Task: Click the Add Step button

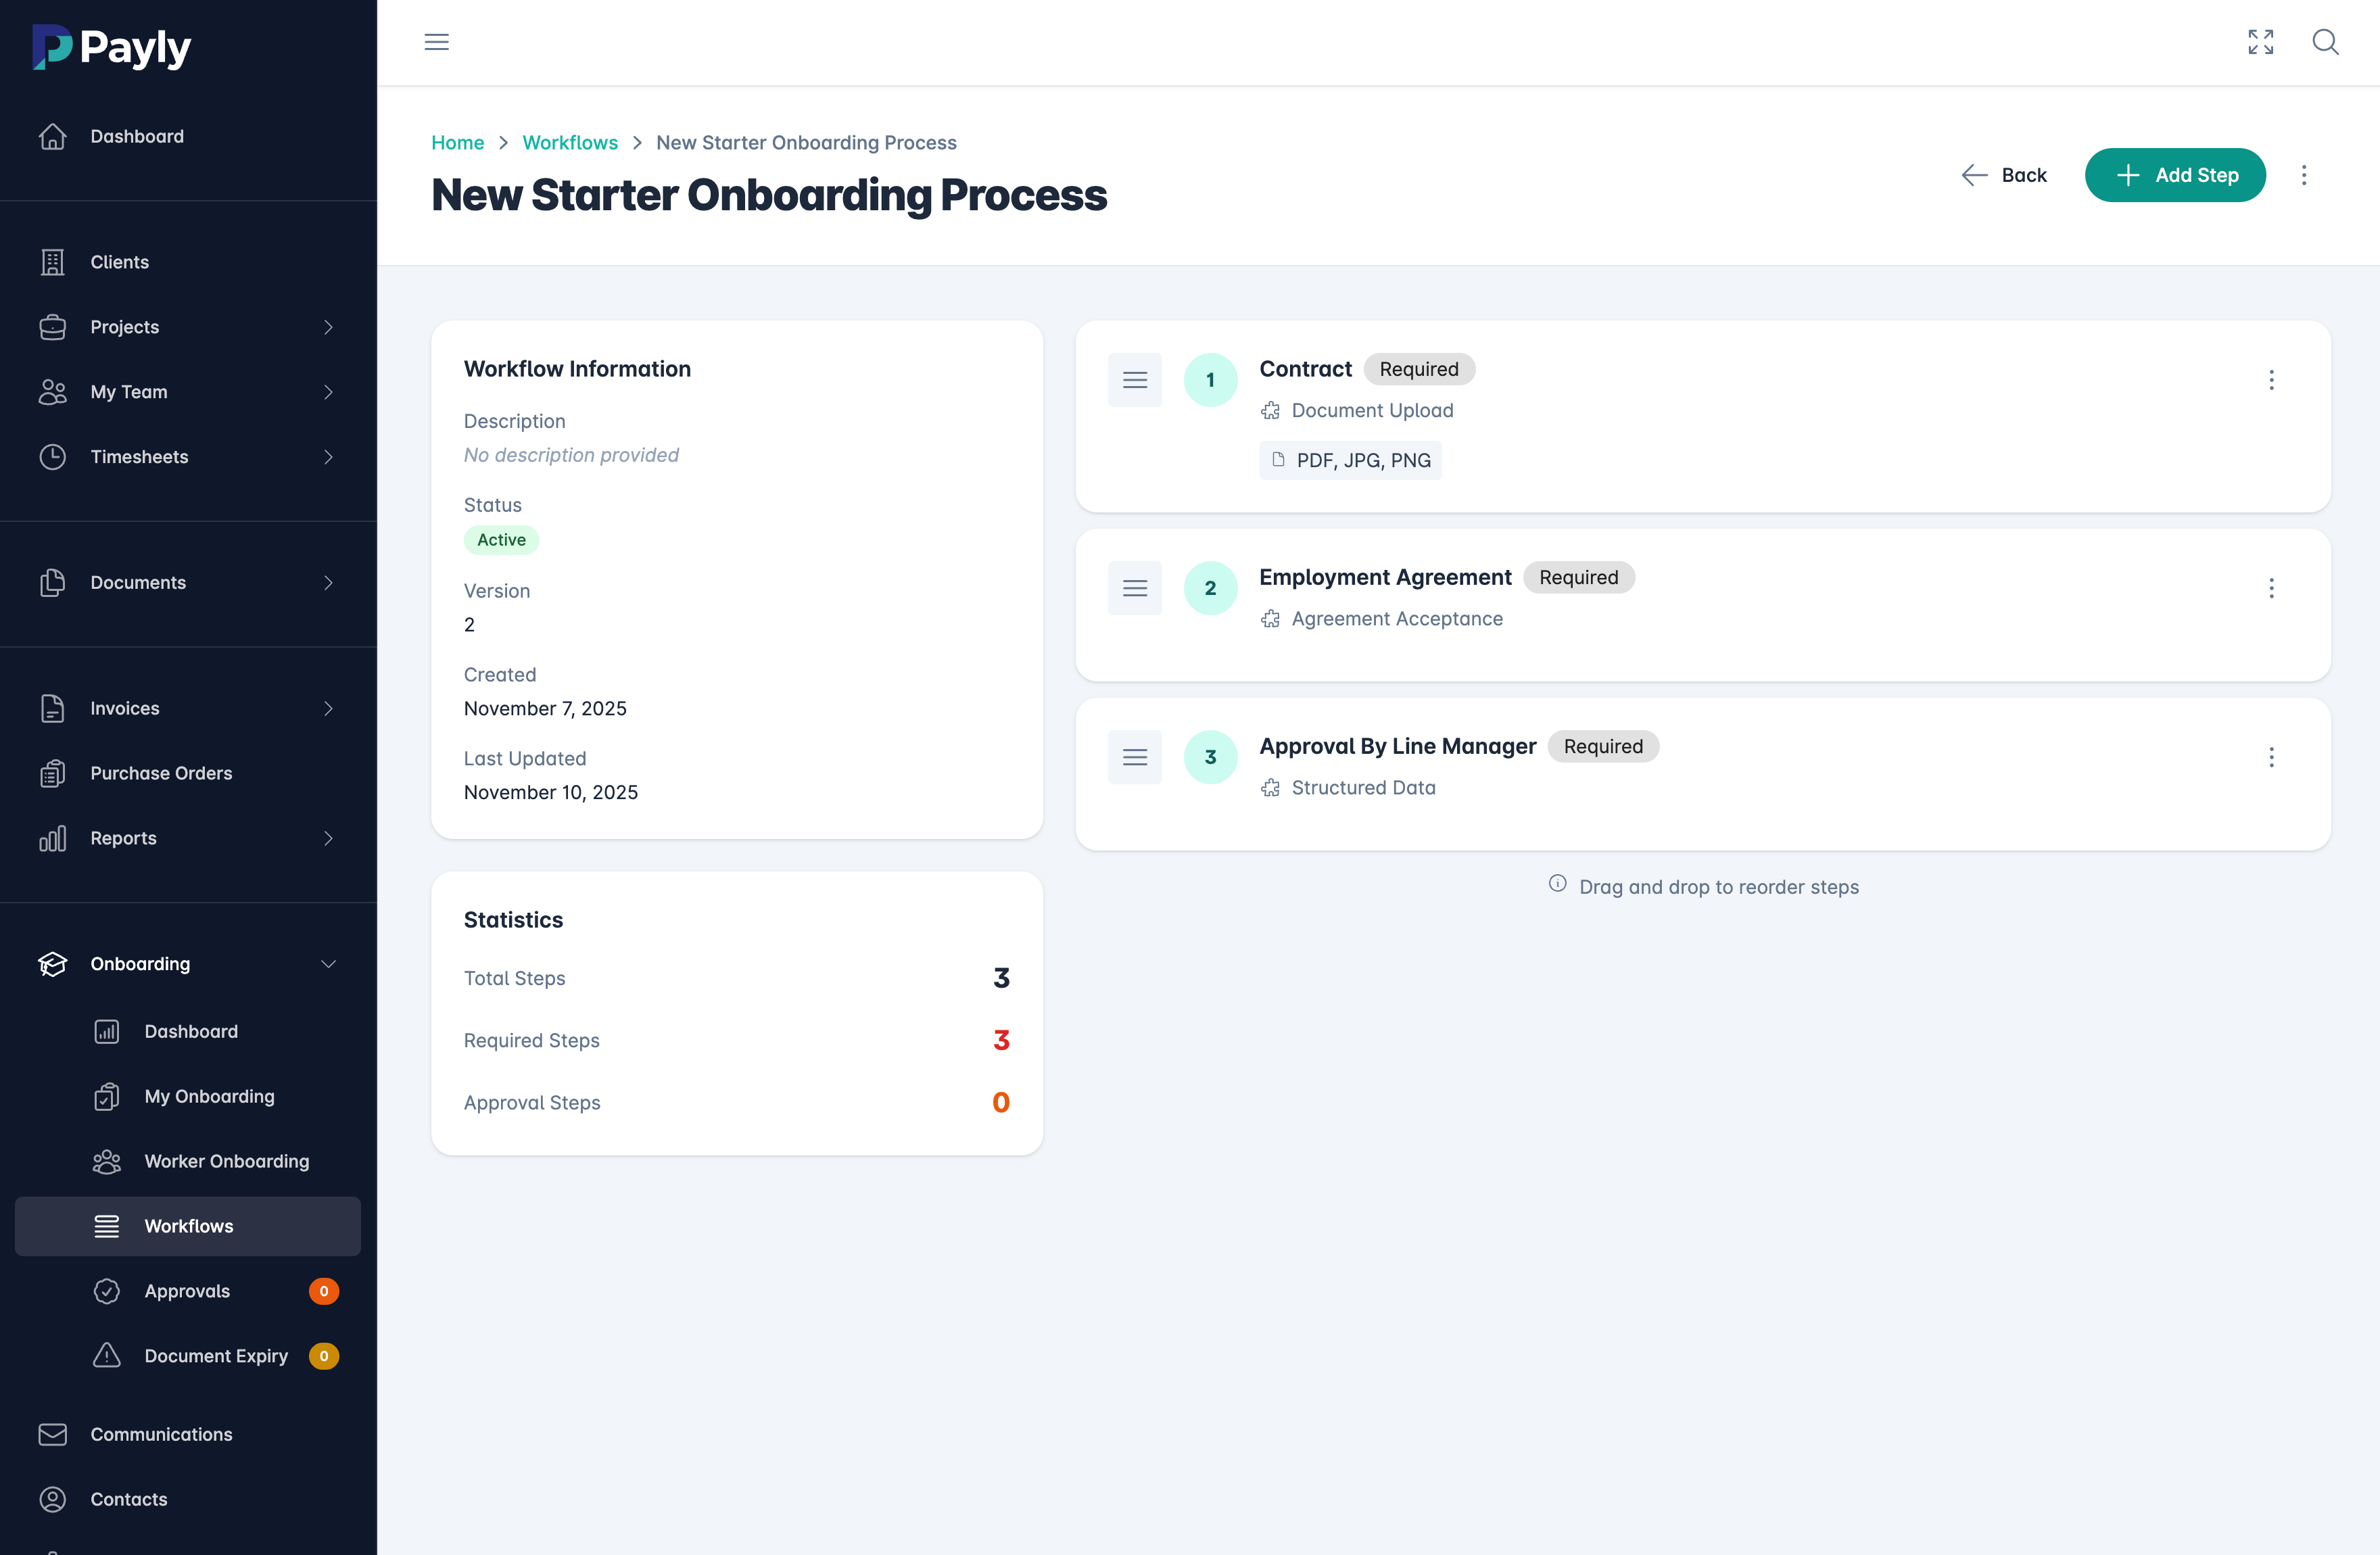Action: (x=2176, y=174)
